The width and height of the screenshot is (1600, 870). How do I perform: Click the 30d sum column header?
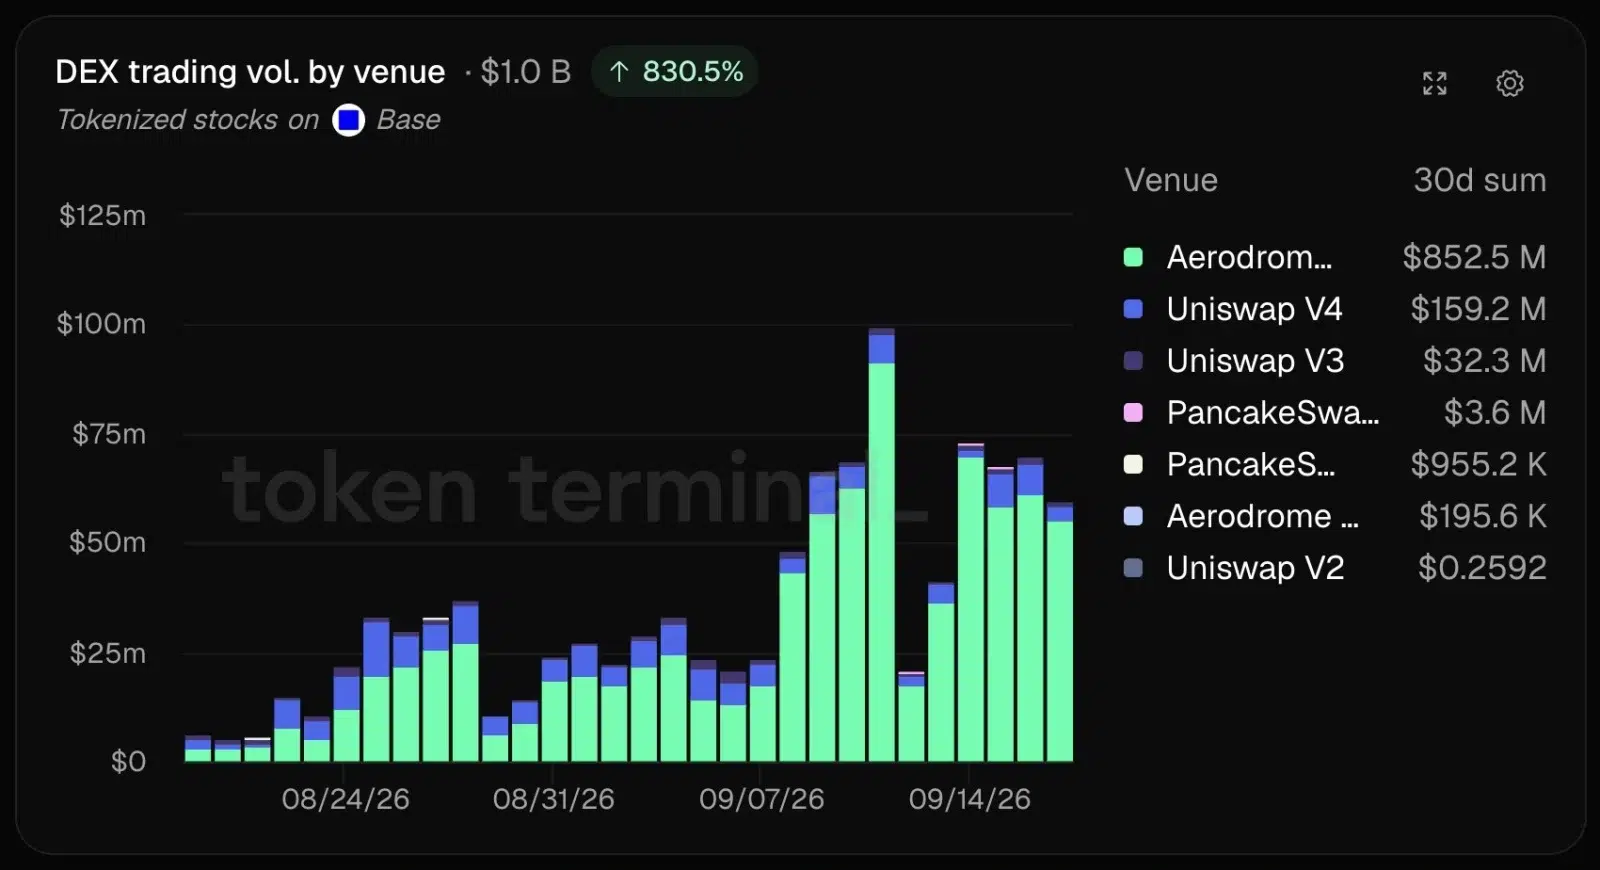(x=1479, y=180)
